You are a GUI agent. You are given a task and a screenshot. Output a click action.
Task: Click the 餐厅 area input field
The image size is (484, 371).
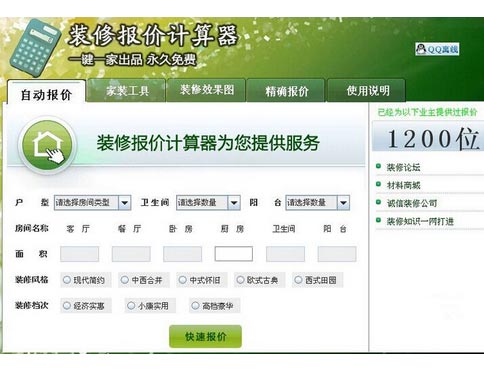pyautogui.click(x=131, y=254)
